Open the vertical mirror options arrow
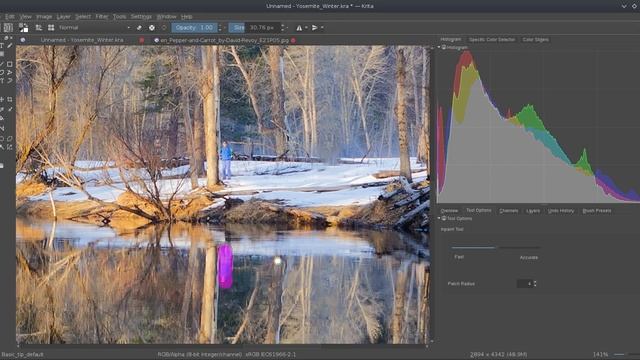Screen dimensions: 640x360 pos(322,28)
